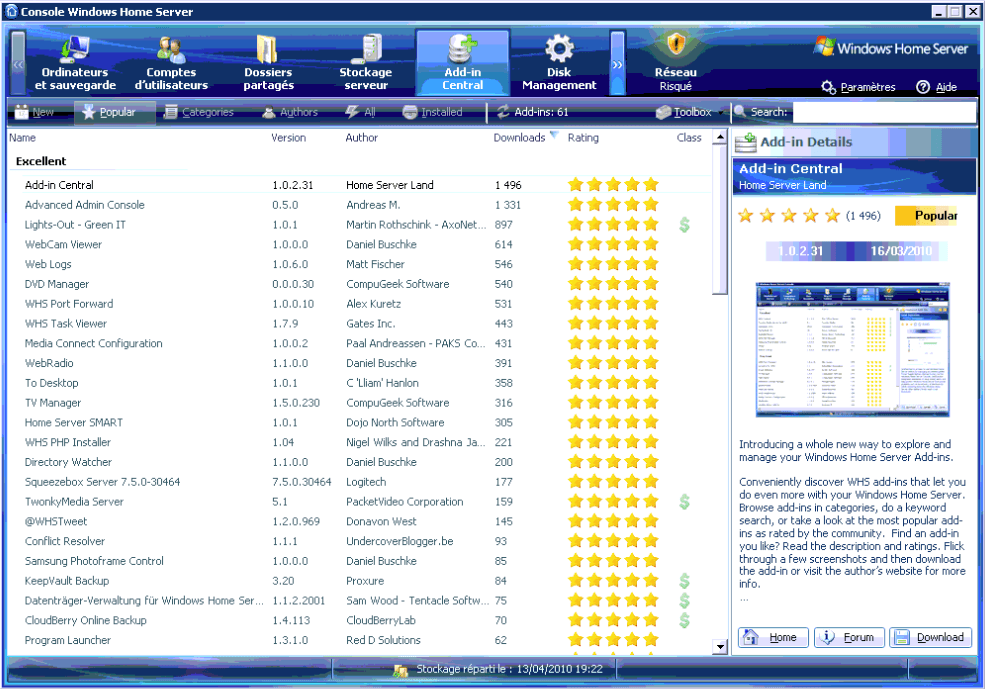Select the Squeezebox Server 7.5.0-30464 row
The image size is (985, 689).
pos(360,482)
